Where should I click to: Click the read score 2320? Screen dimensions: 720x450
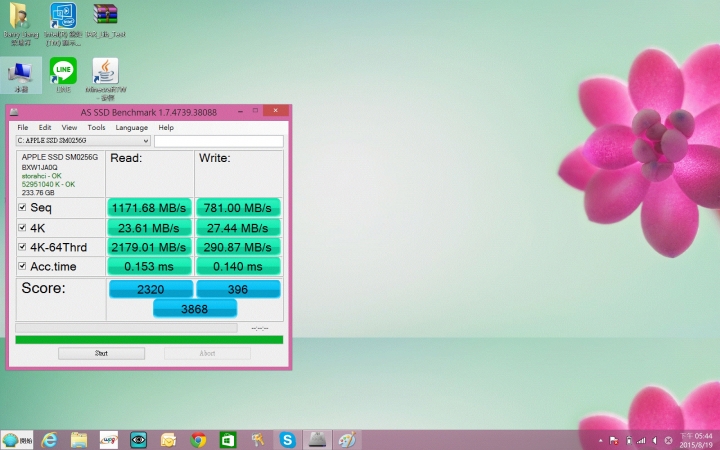click(x=151, y=289)
